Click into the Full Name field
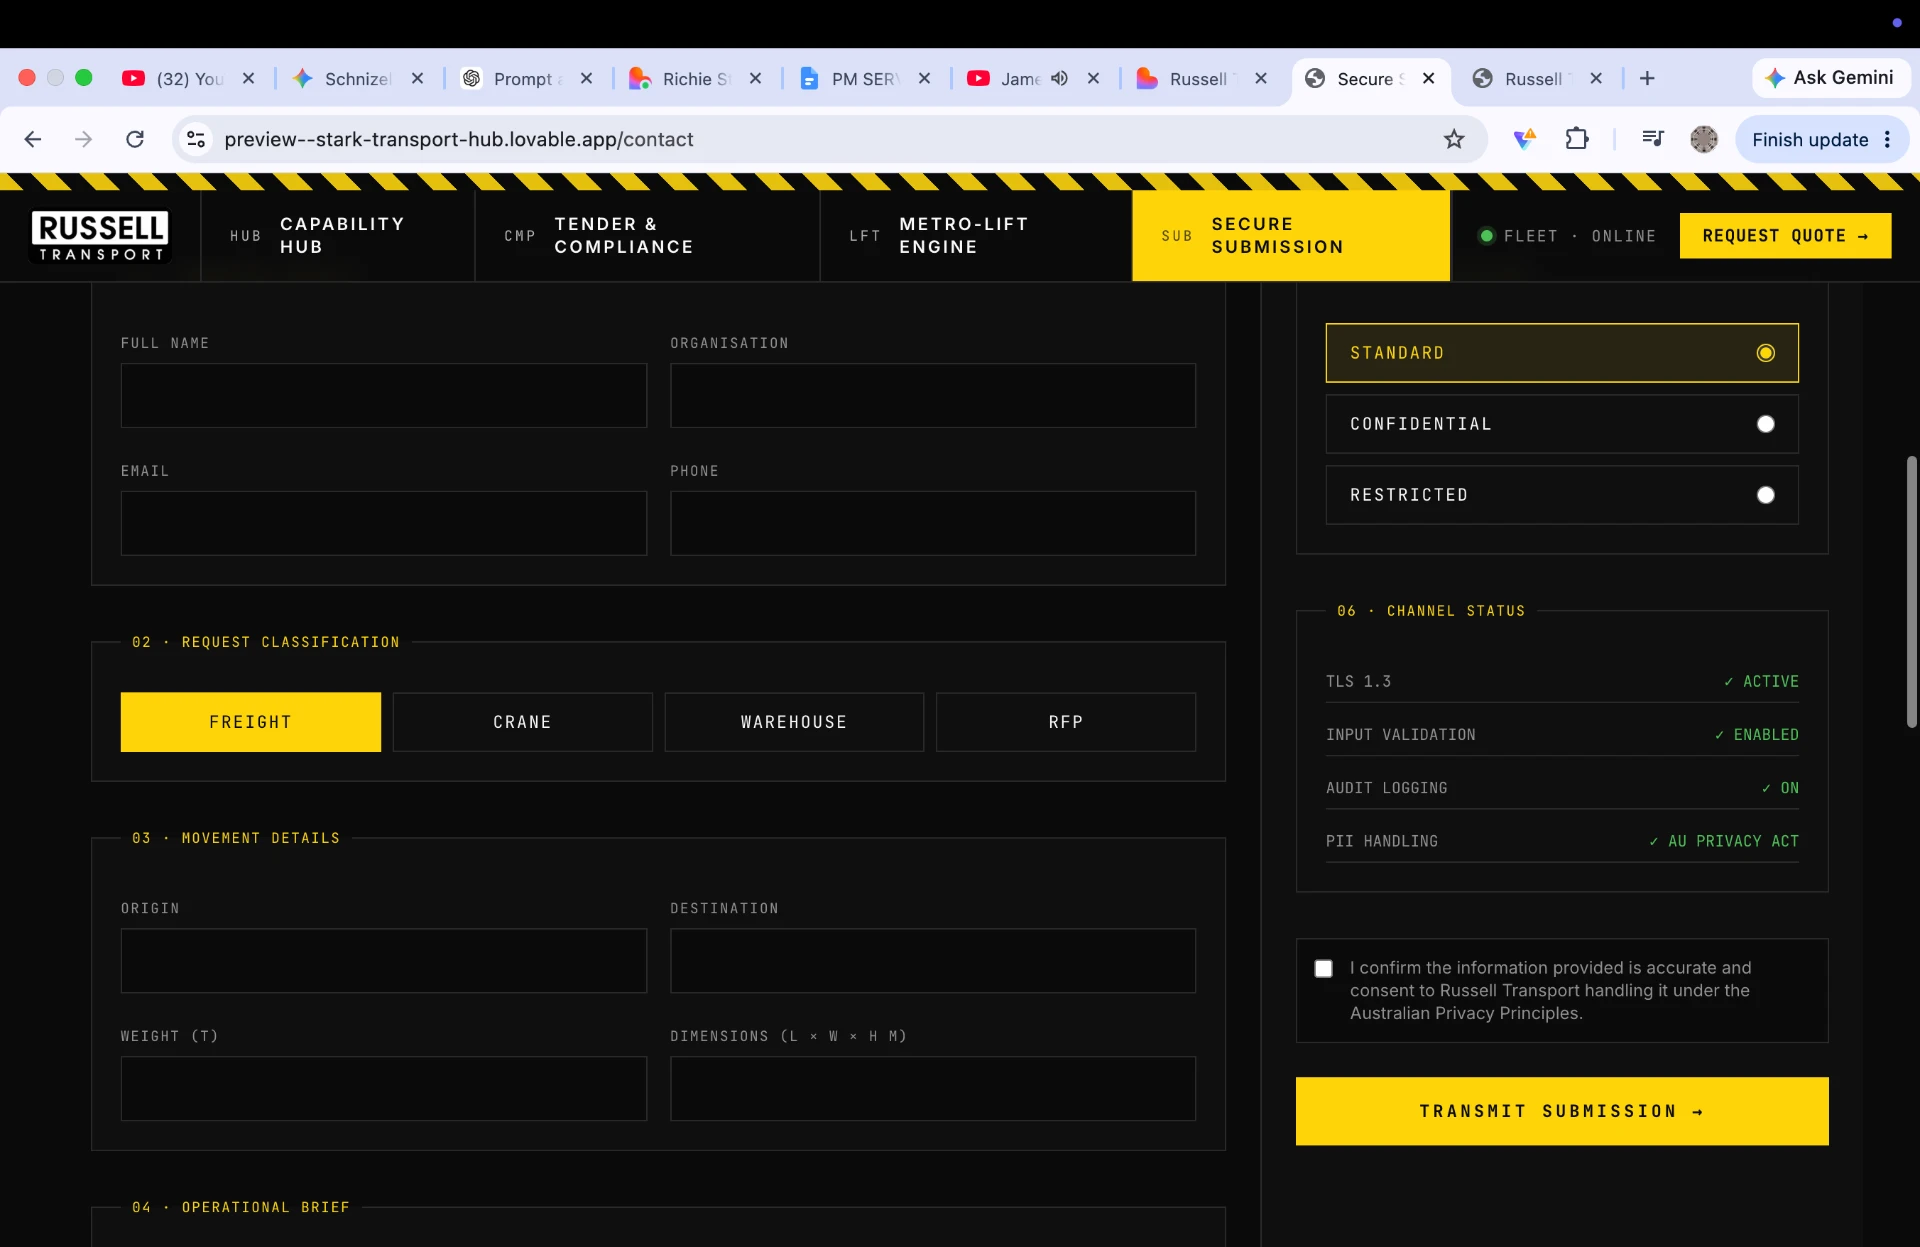This screenshot has width=1920, height=1247. [384, 395]
